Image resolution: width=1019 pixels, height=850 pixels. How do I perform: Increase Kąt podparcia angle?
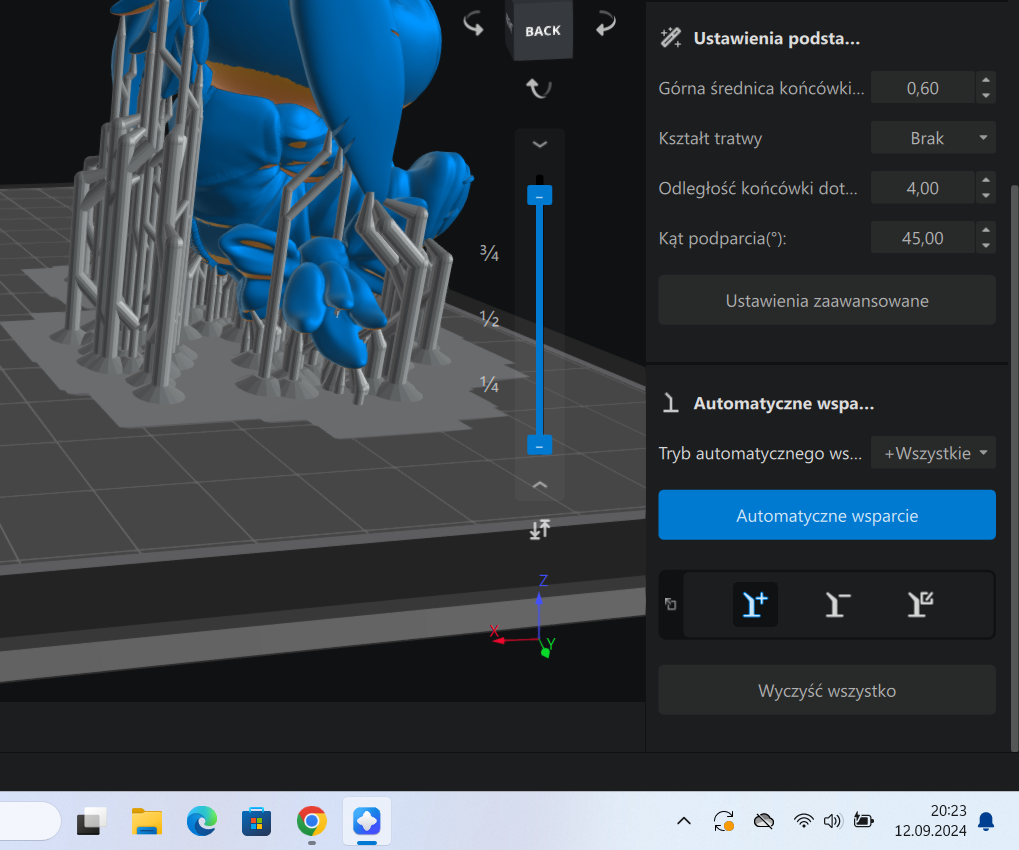(985, 230)
